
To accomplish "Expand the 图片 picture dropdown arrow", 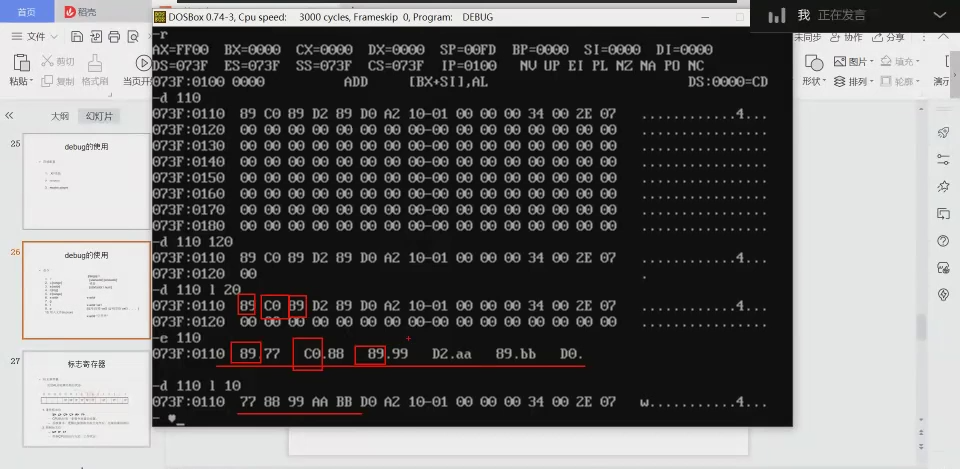I will 871,62.
